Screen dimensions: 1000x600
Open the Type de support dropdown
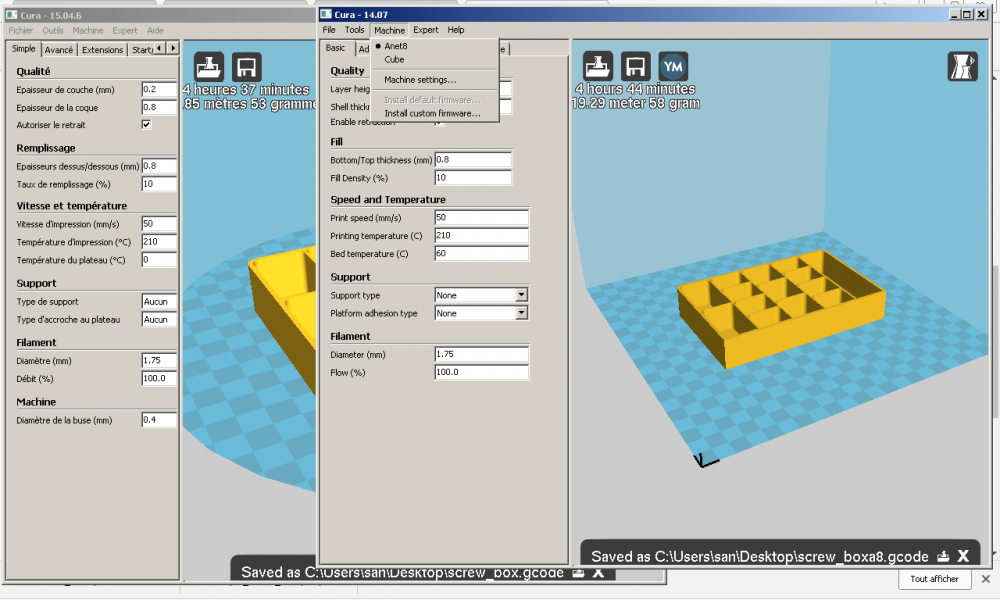[x=159, y=302]
